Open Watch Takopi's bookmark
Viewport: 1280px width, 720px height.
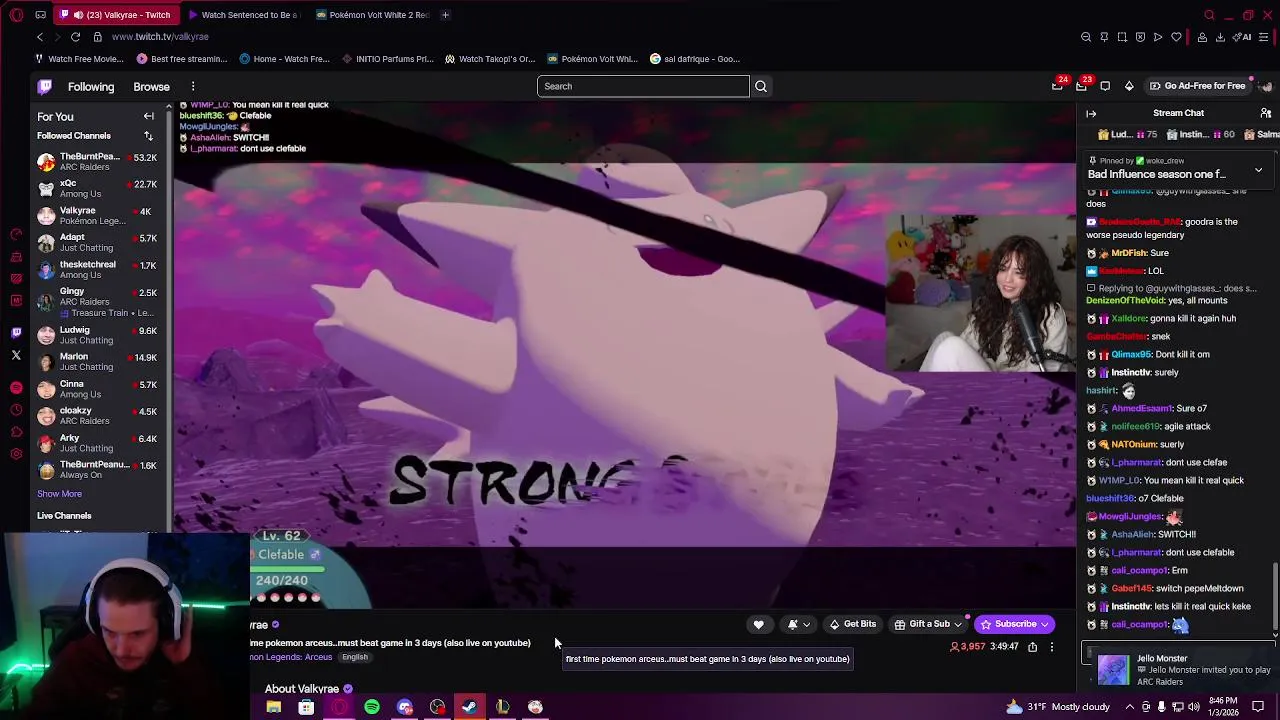[x=490, y=59]
